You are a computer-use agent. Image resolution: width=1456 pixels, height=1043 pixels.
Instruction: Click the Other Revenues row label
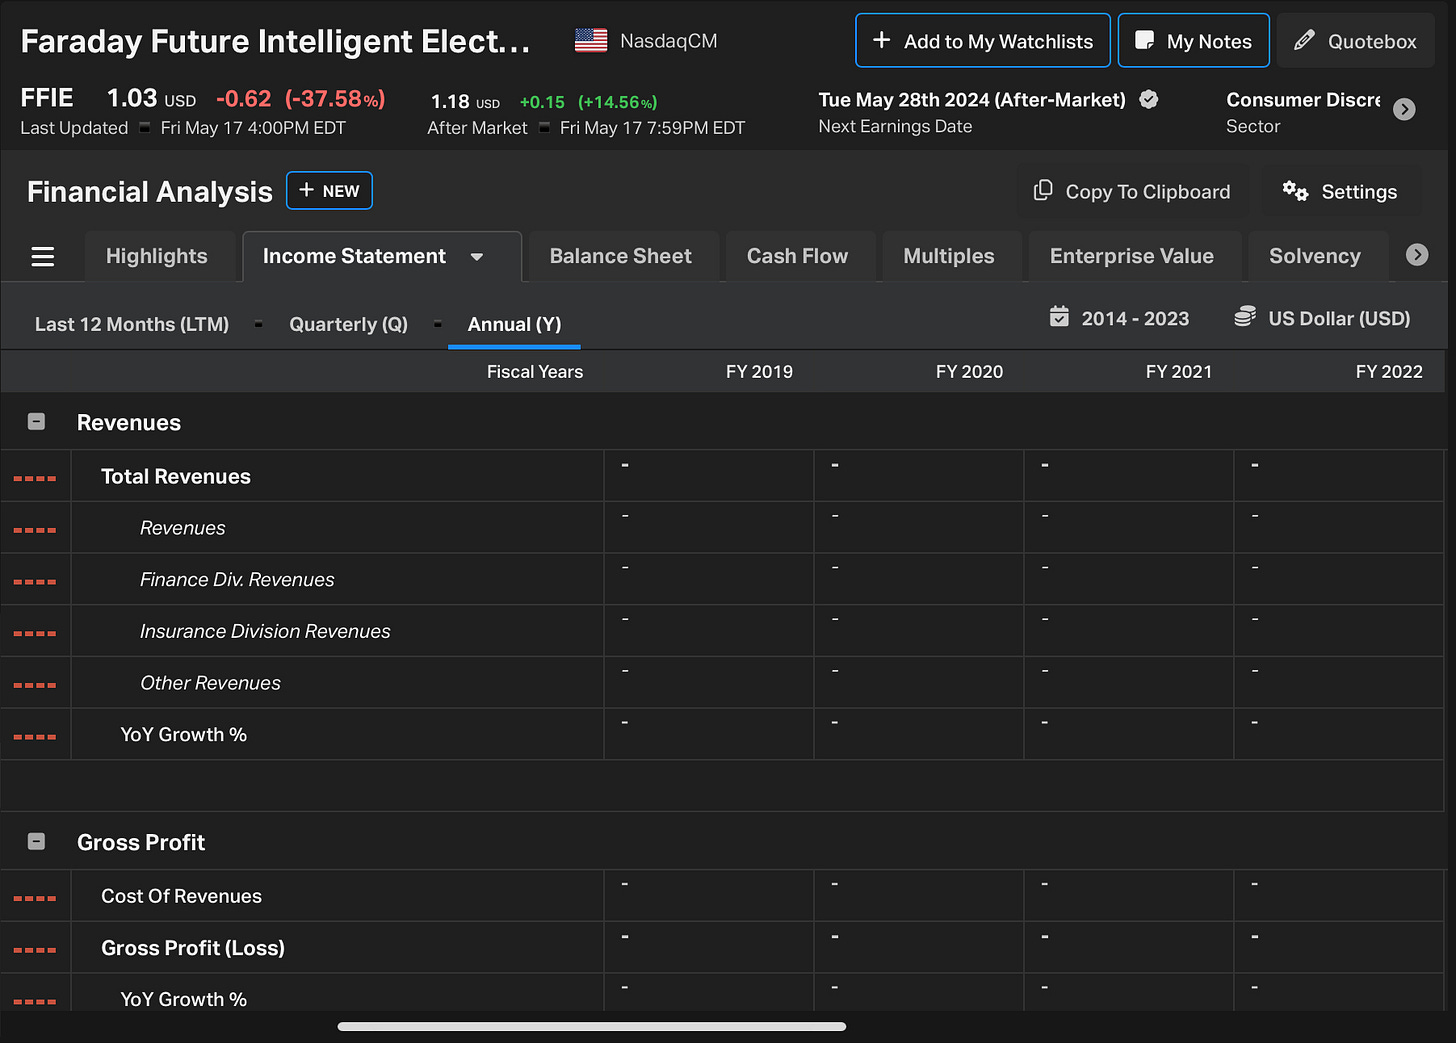[x=210, y=684]
